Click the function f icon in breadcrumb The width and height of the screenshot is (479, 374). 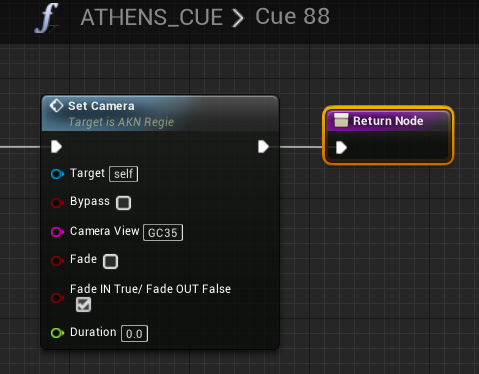47,18
